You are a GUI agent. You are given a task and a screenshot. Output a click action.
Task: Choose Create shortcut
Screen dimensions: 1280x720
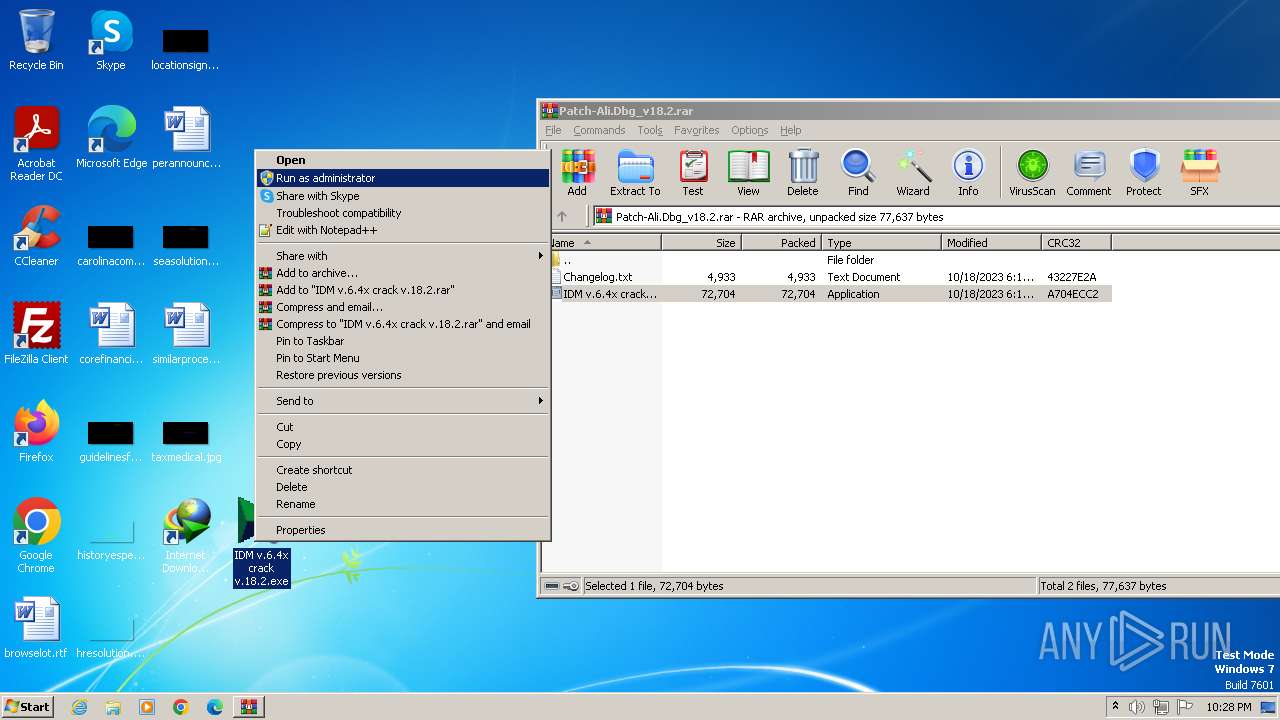(x=403, y=470)
